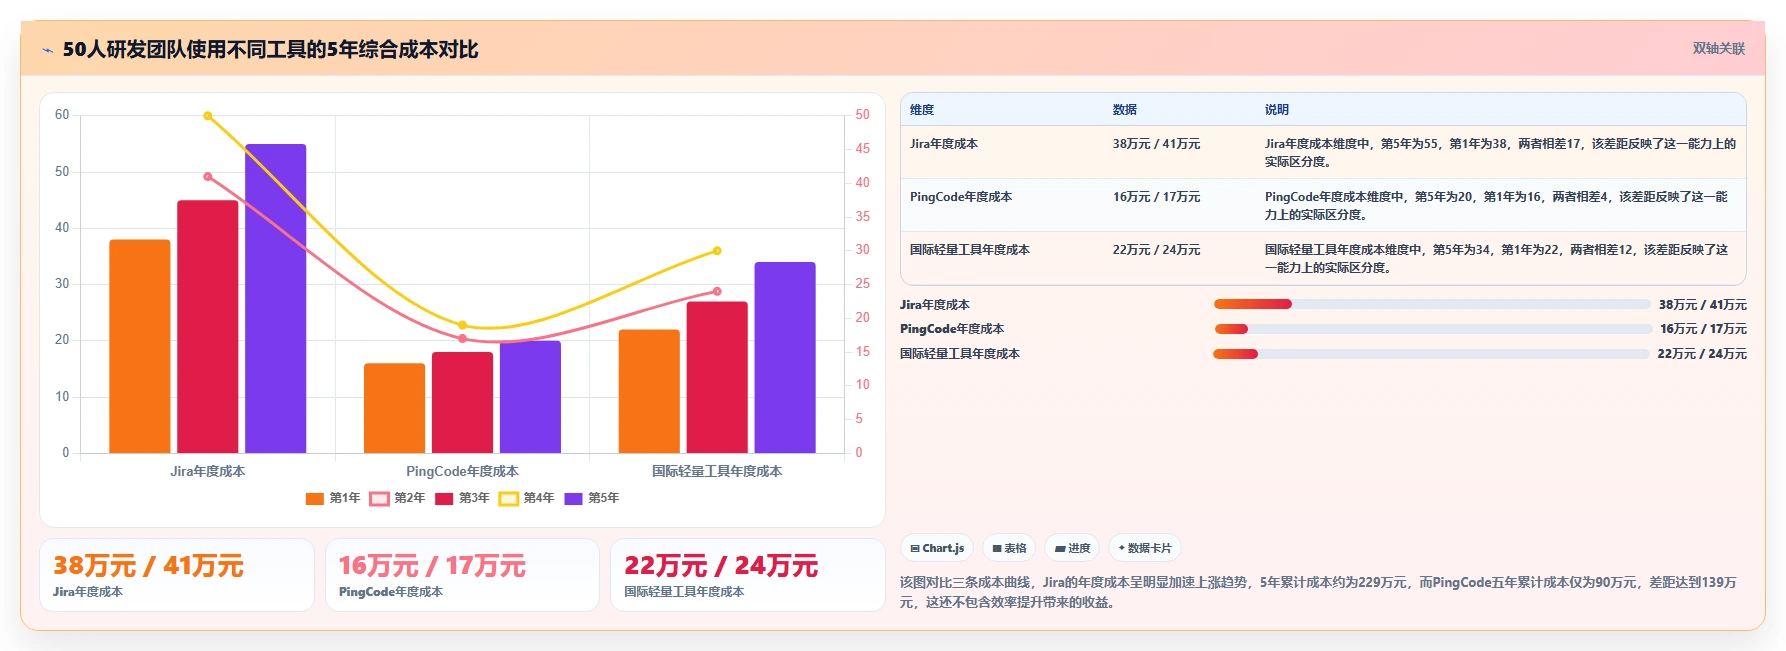Click the yellow 第4年 line point above Jira

click(x=208, y=116)
